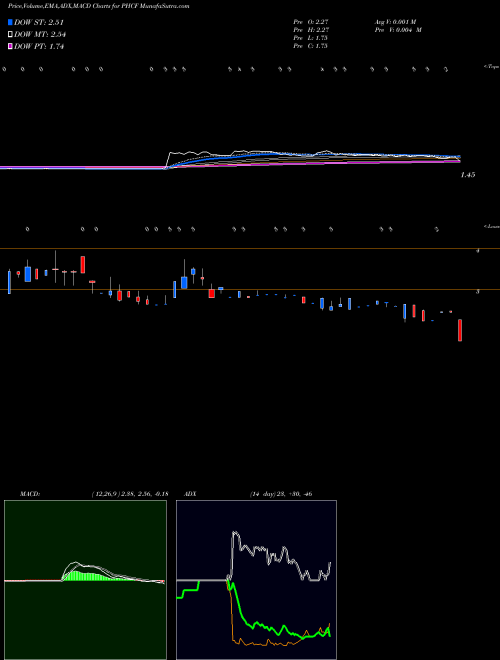
Task: Click the 'Pre C: 1.73' value
Action: click(311, 46)
